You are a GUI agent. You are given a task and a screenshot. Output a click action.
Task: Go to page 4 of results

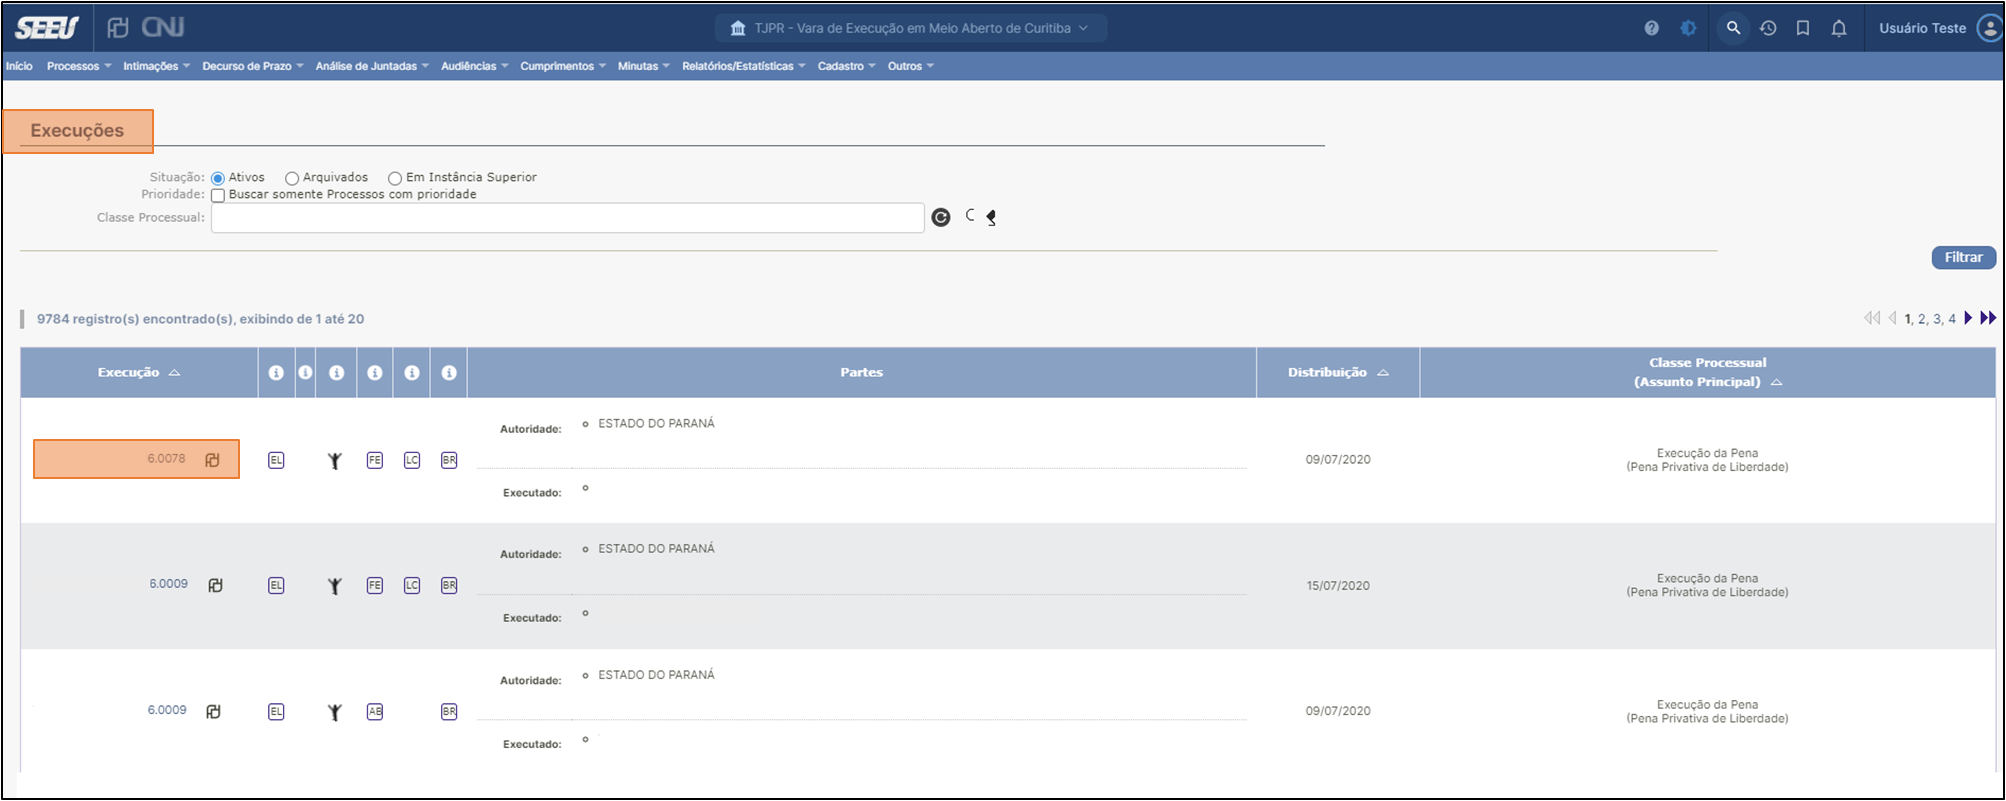pyautogui.click(x=1952, y=319)
